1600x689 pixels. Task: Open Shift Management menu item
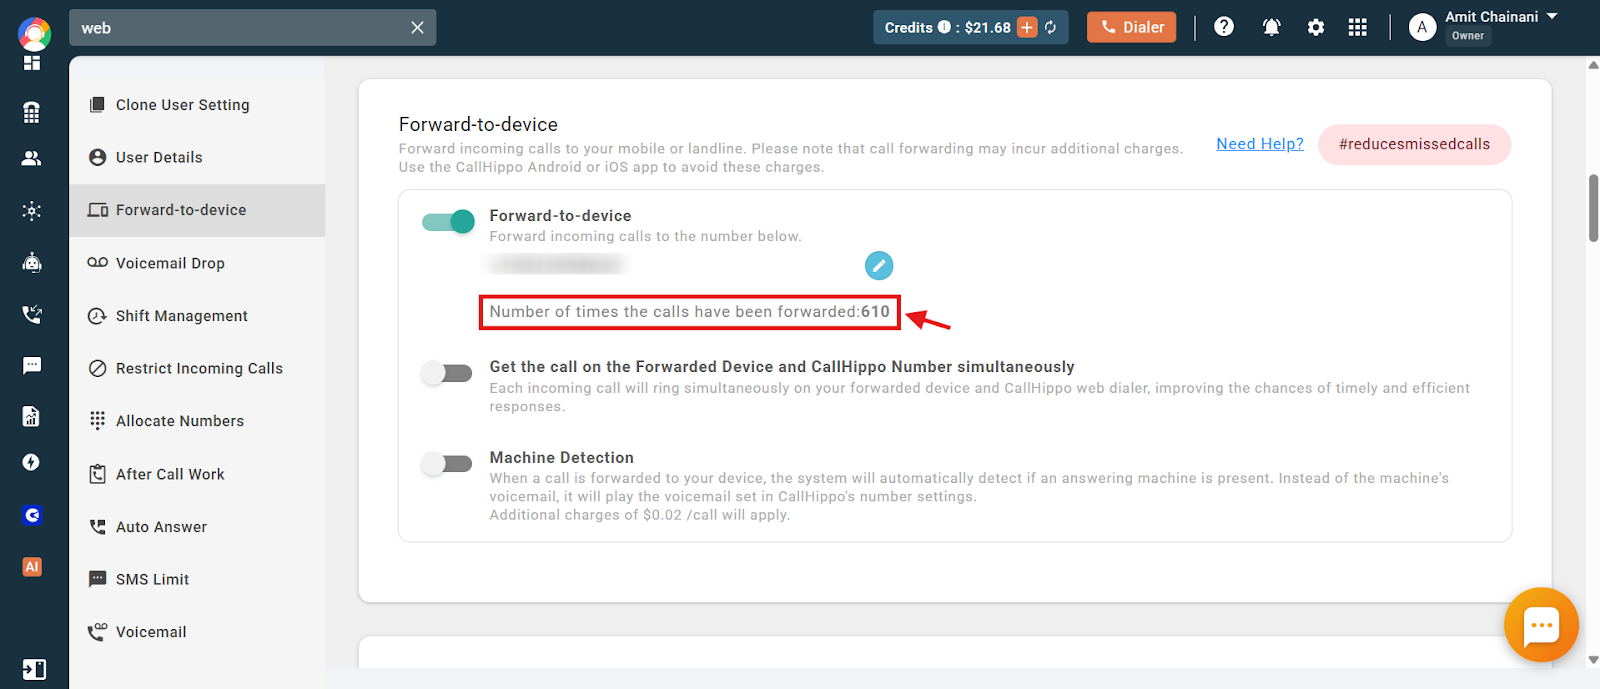pos(197,316)
